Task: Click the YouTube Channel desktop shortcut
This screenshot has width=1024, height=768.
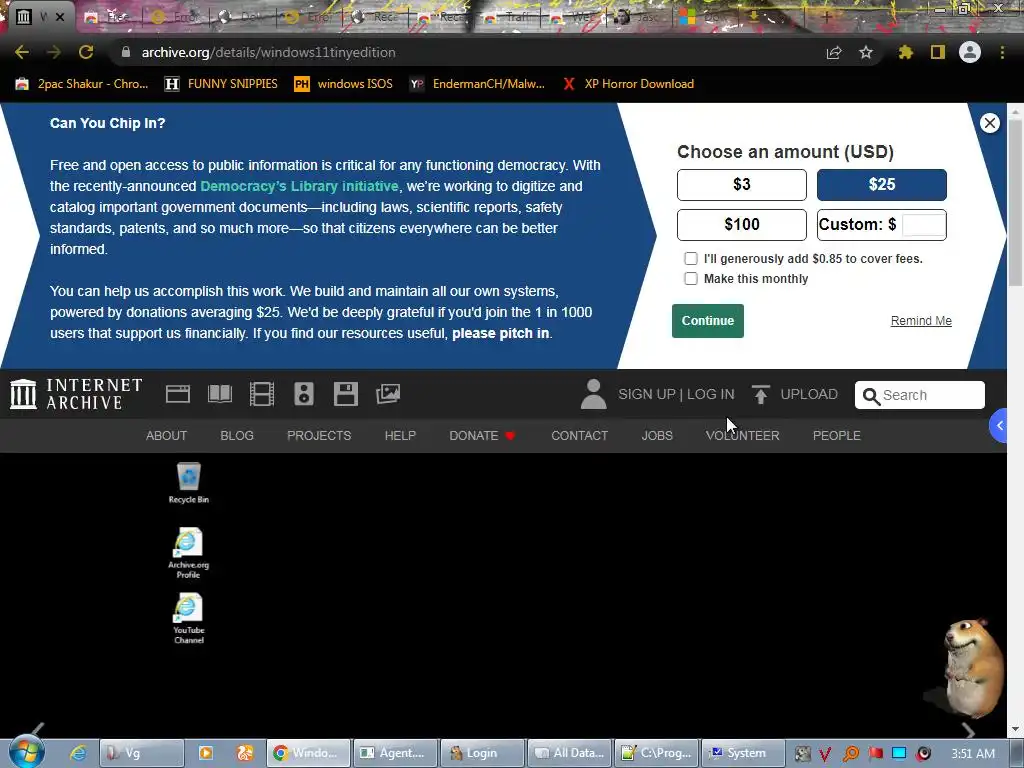Action: 188,618
